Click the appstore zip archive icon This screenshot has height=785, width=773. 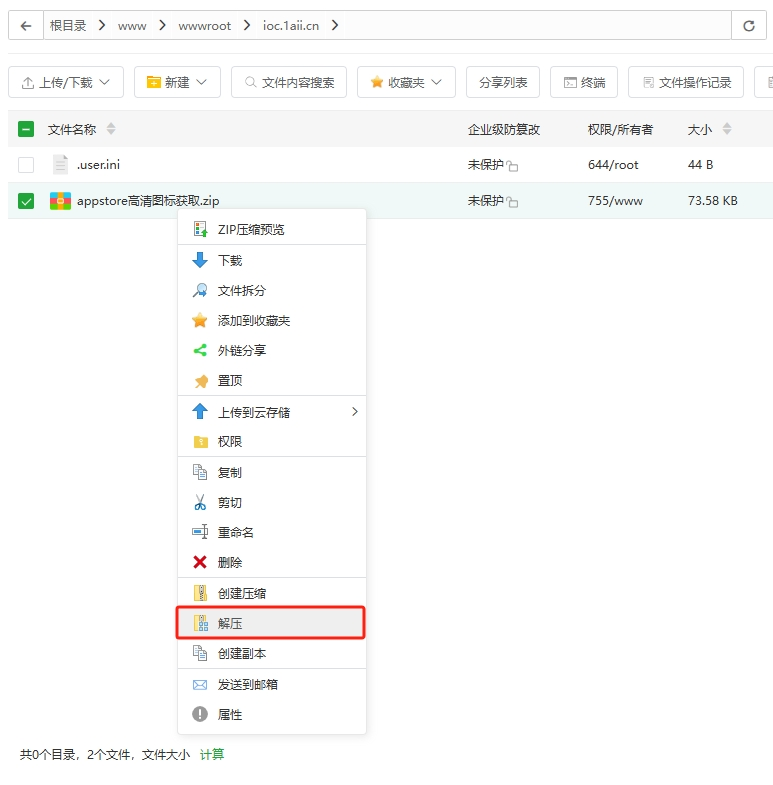point(60,201)
